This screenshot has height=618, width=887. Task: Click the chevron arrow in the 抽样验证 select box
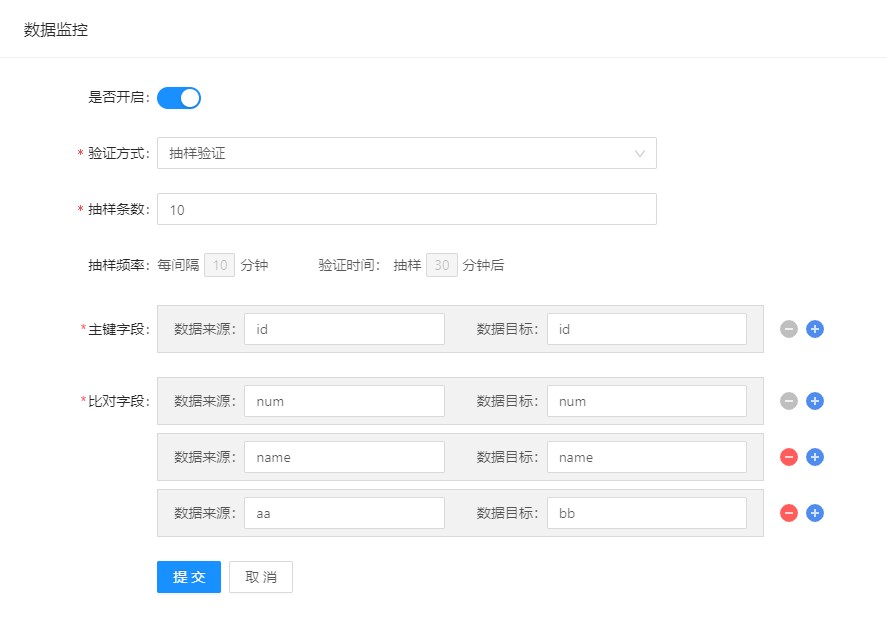click(640, 153)
